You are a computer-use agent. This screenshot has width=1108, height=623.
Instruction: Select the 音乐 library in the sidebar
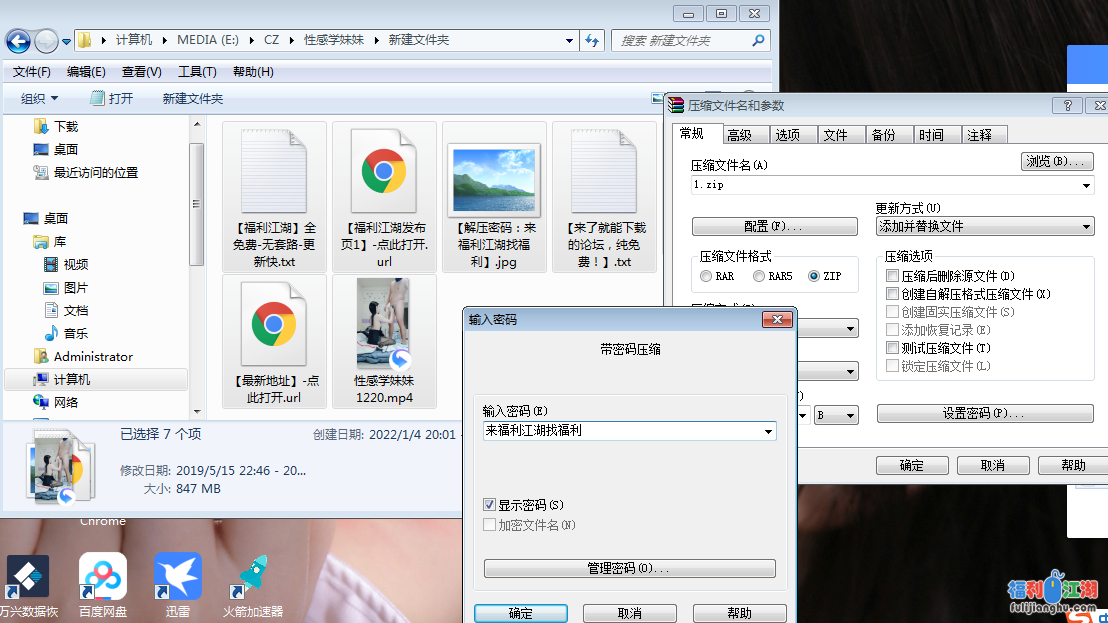(x=76, y=333)
